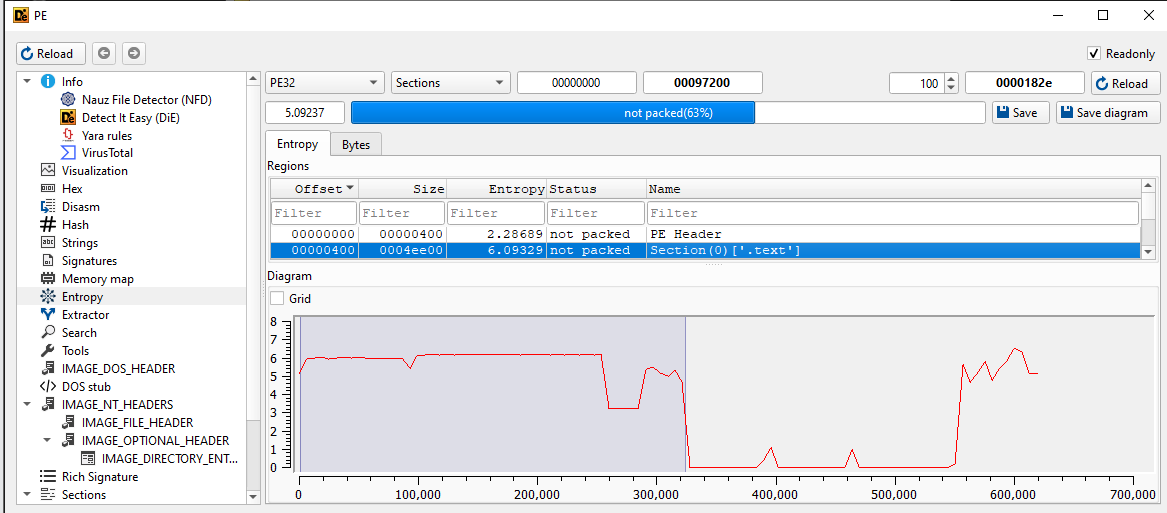
Task: Click the Visualization picture icon
Action: click(x=48, y=171)
